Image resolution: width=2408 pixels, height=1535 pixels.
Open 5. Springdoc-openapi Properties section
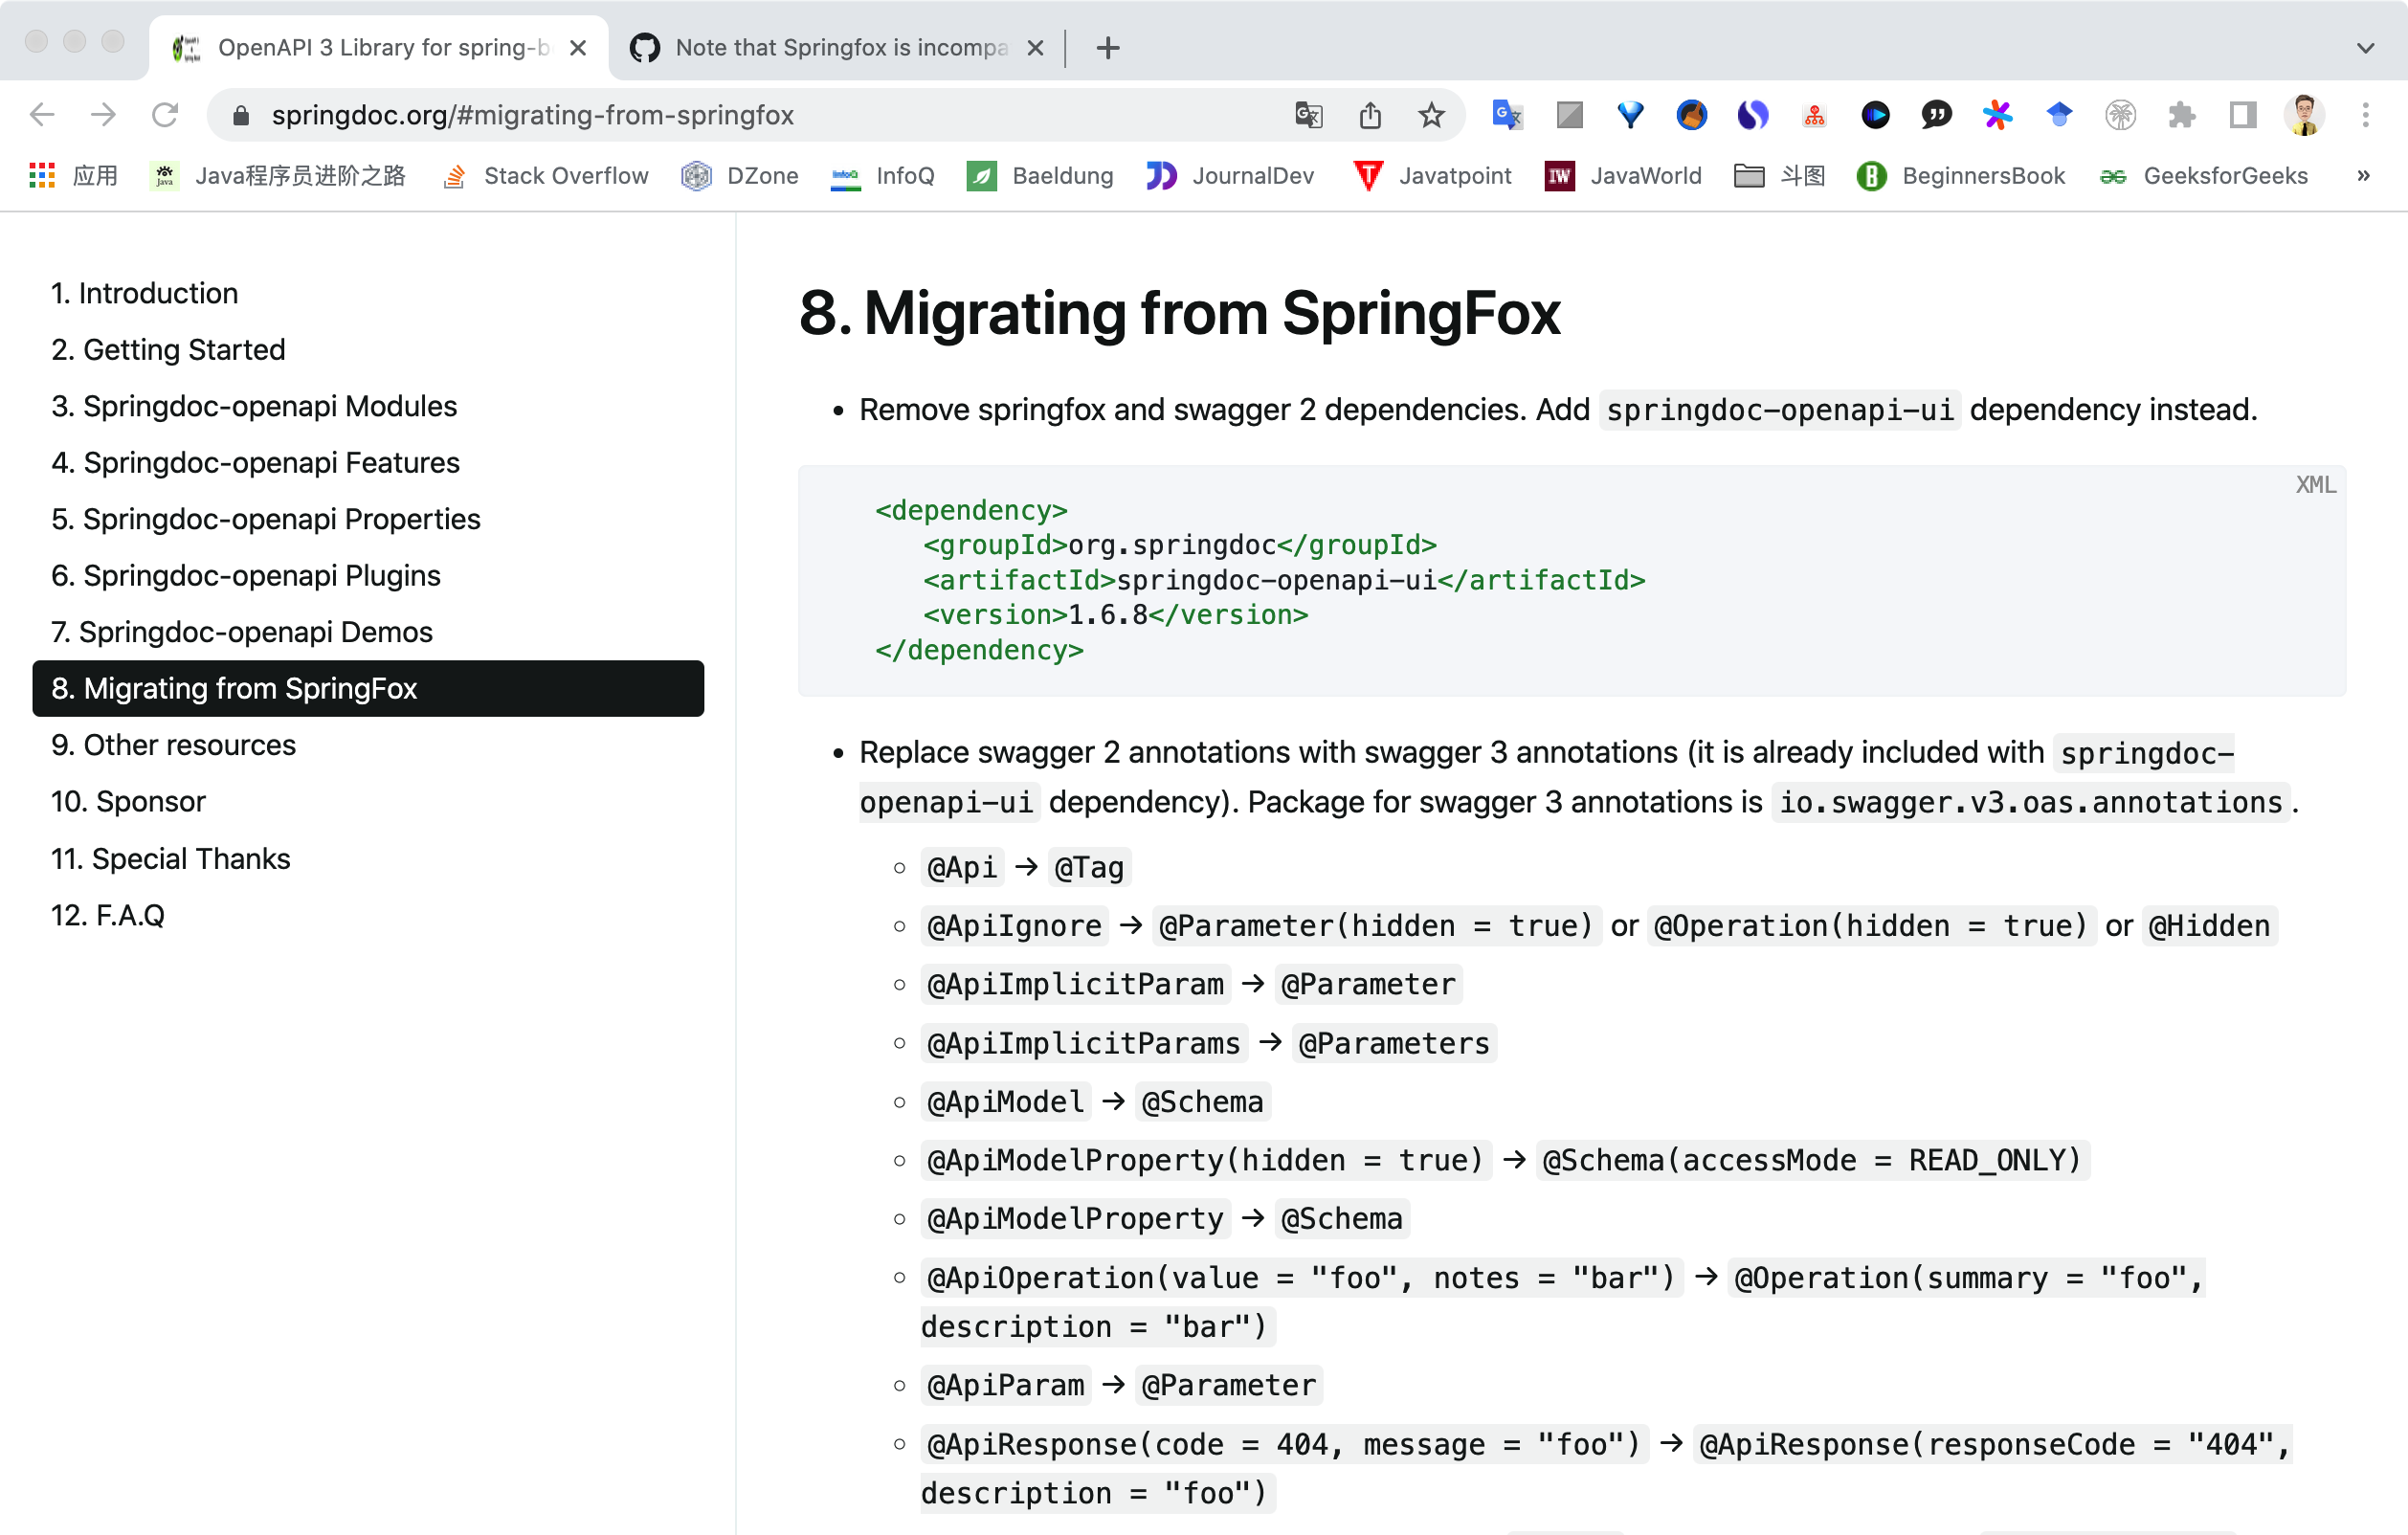pyautogui.click(x=265, y=519)
